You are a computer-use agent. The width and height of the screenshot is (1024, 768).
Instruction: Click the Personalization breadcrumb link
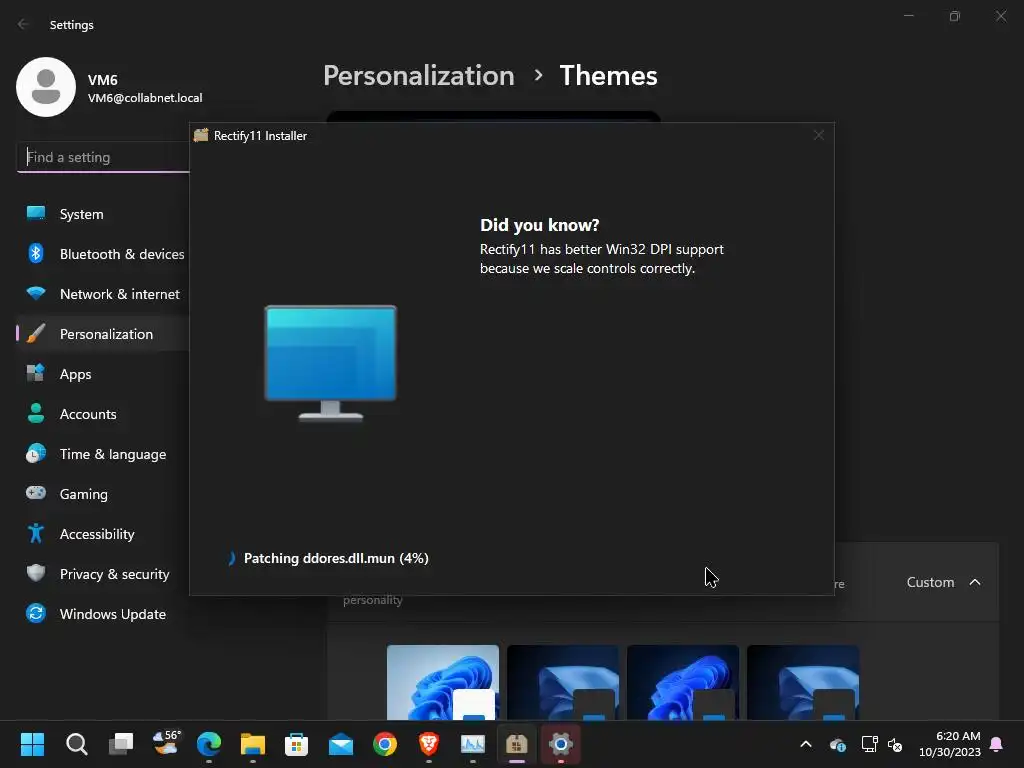pos(419,76)
